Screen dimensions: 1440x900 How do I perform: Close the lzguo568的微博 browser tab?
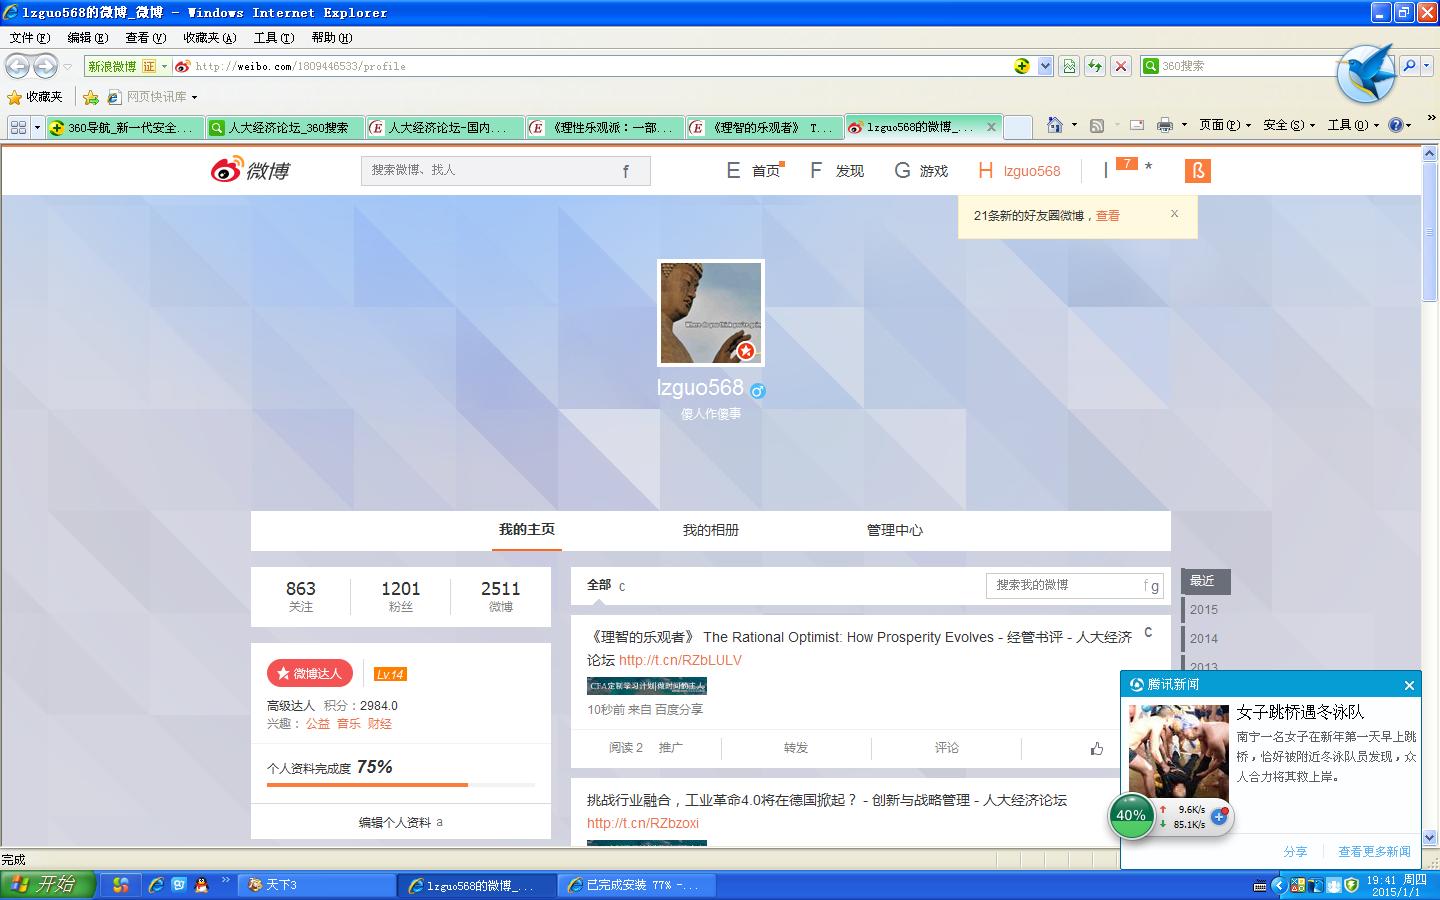point(991,127)
